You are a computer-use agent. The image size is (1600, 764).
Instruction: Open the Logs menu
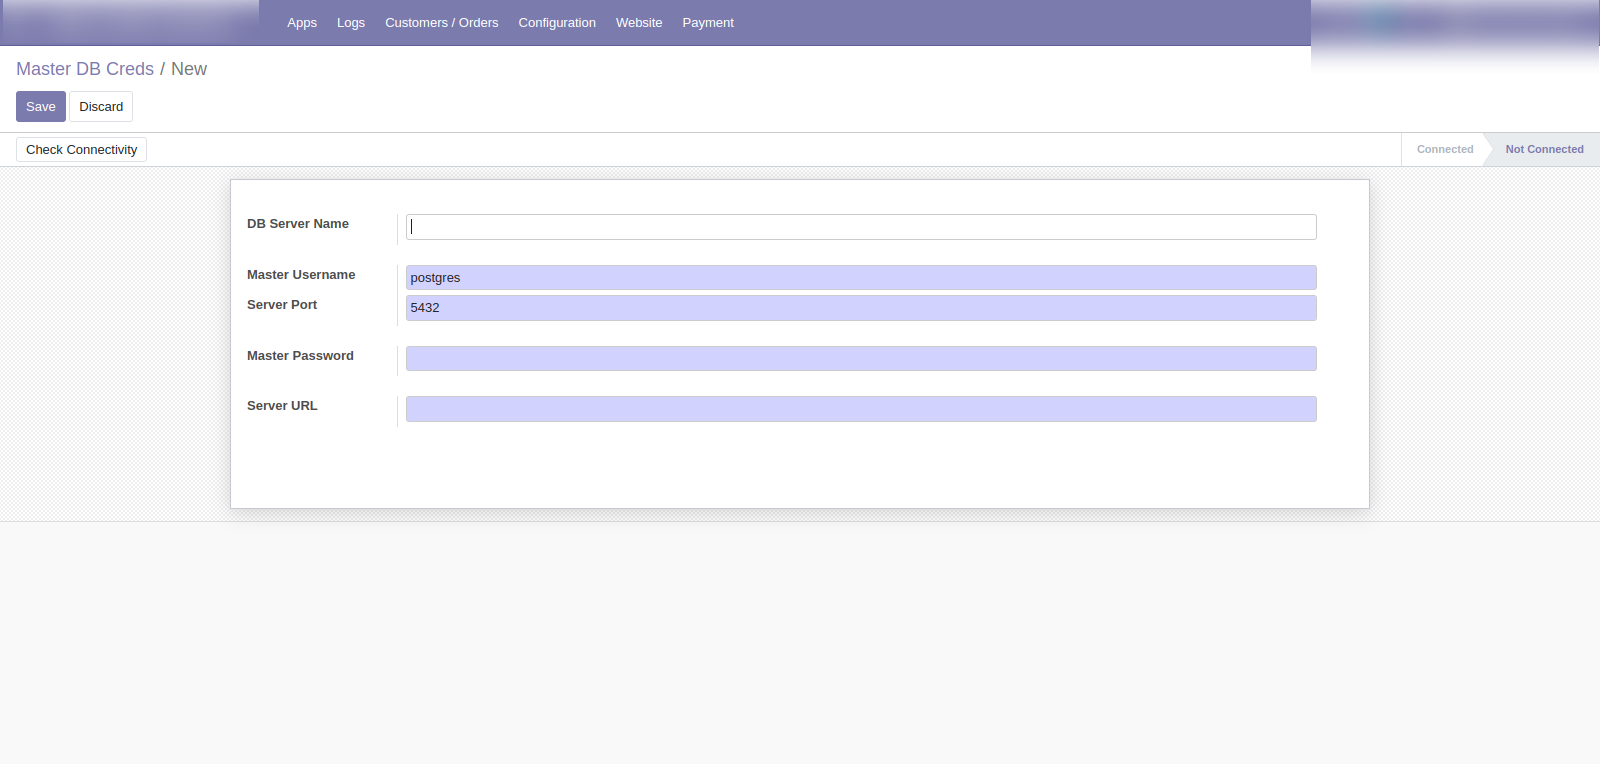[x=350, y=22]
